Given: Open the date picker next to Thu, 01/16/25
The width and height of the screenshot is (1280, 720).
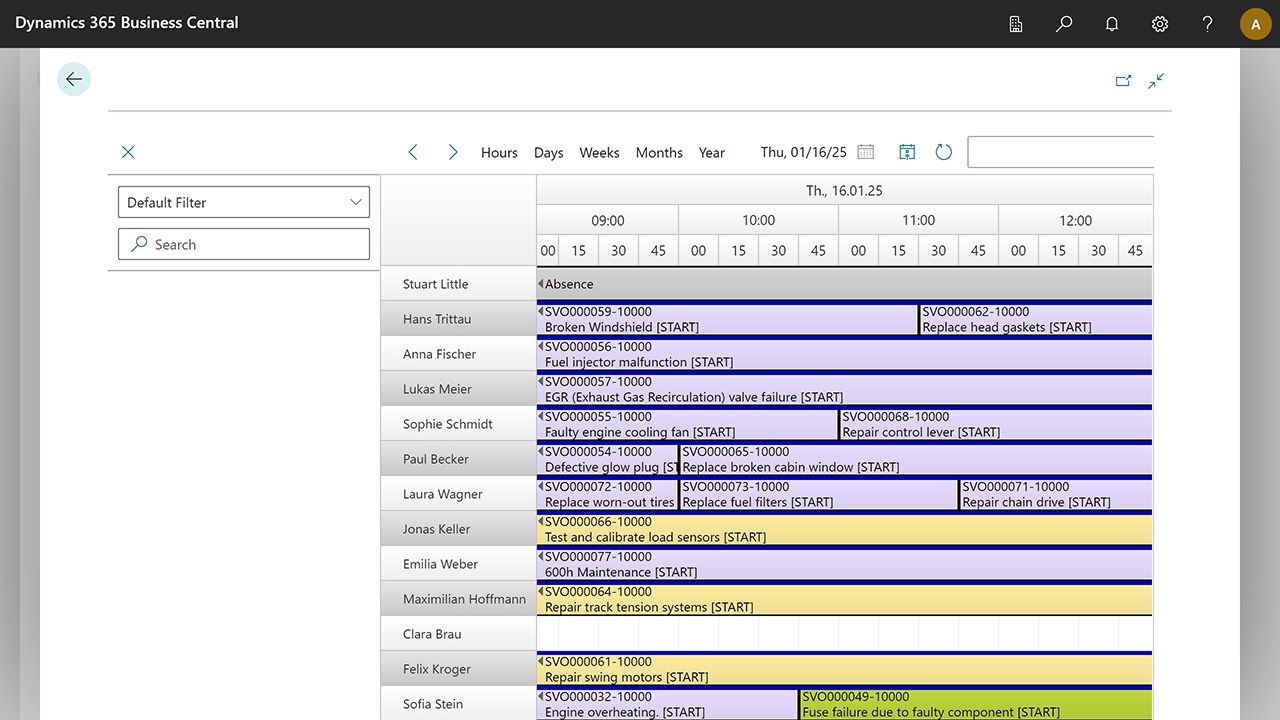Looking at the screenshot, I should (865, 151).
